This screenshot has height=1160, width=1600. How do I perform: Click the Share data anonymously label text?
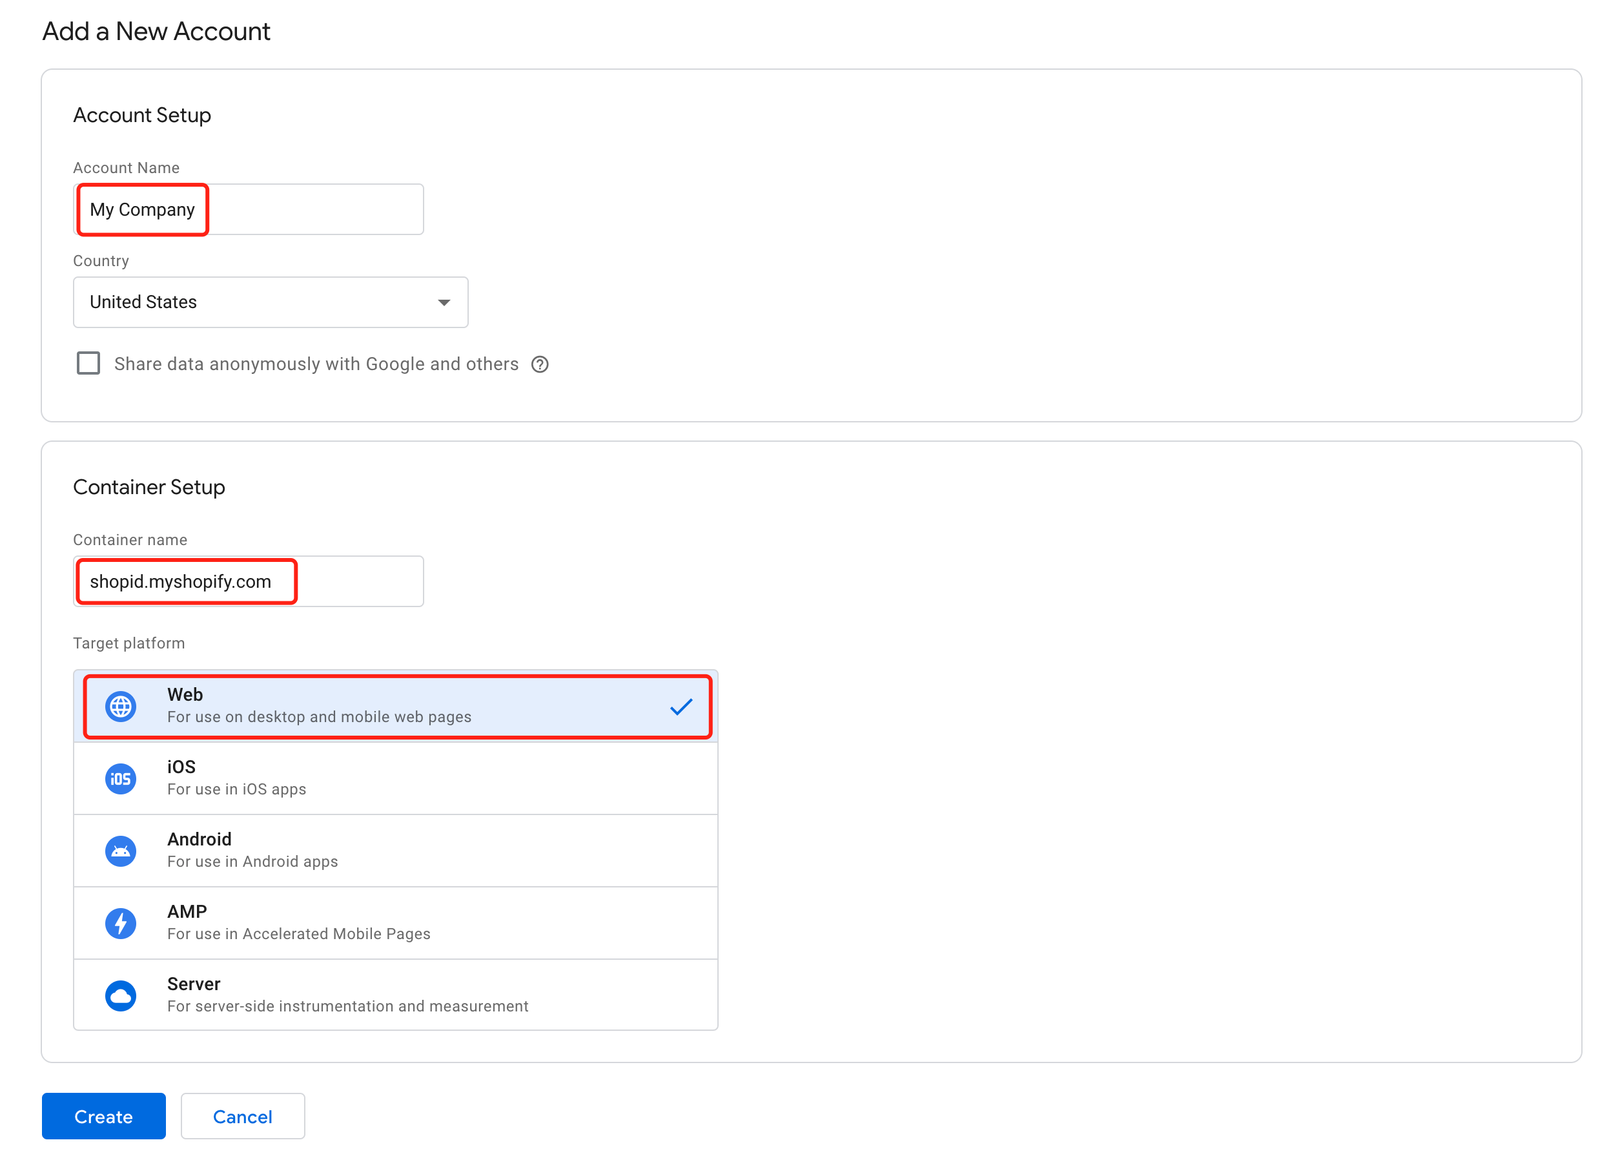pyautogui.click(x=316, y=364)
